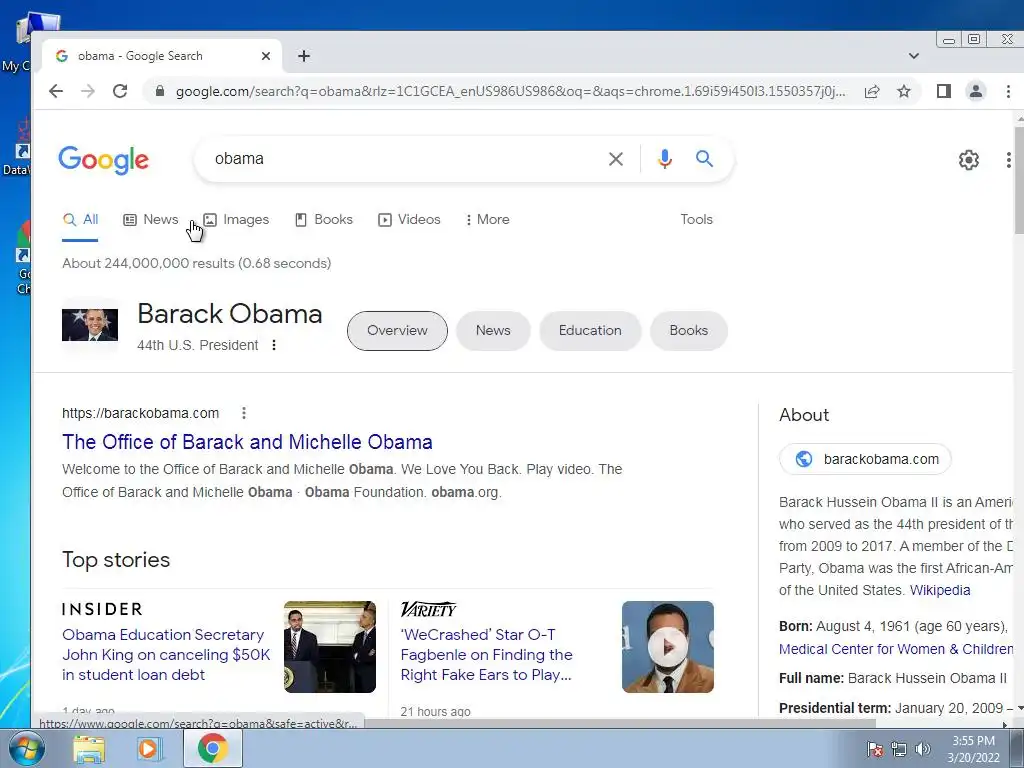Open options next to 44th U.S. President

[274, 345]
